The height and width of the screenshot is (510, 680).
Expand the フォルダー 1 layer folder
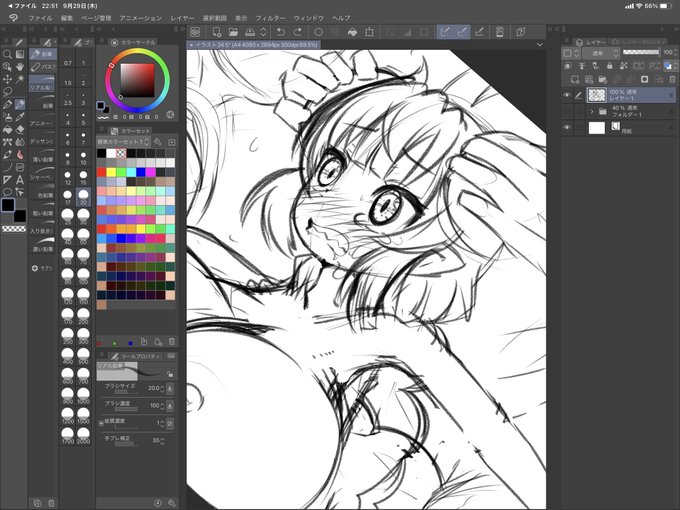592,111
